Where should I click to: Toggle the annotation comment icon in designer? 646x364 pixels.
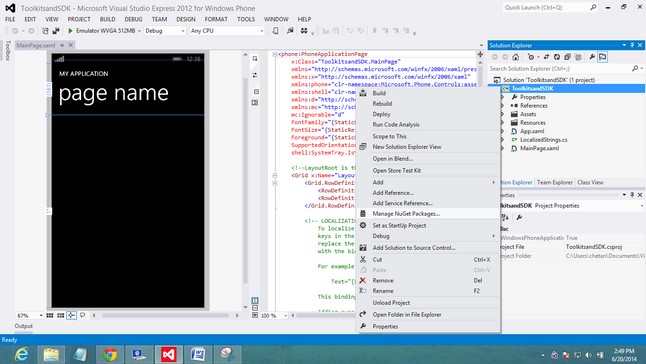click(82, 315)
